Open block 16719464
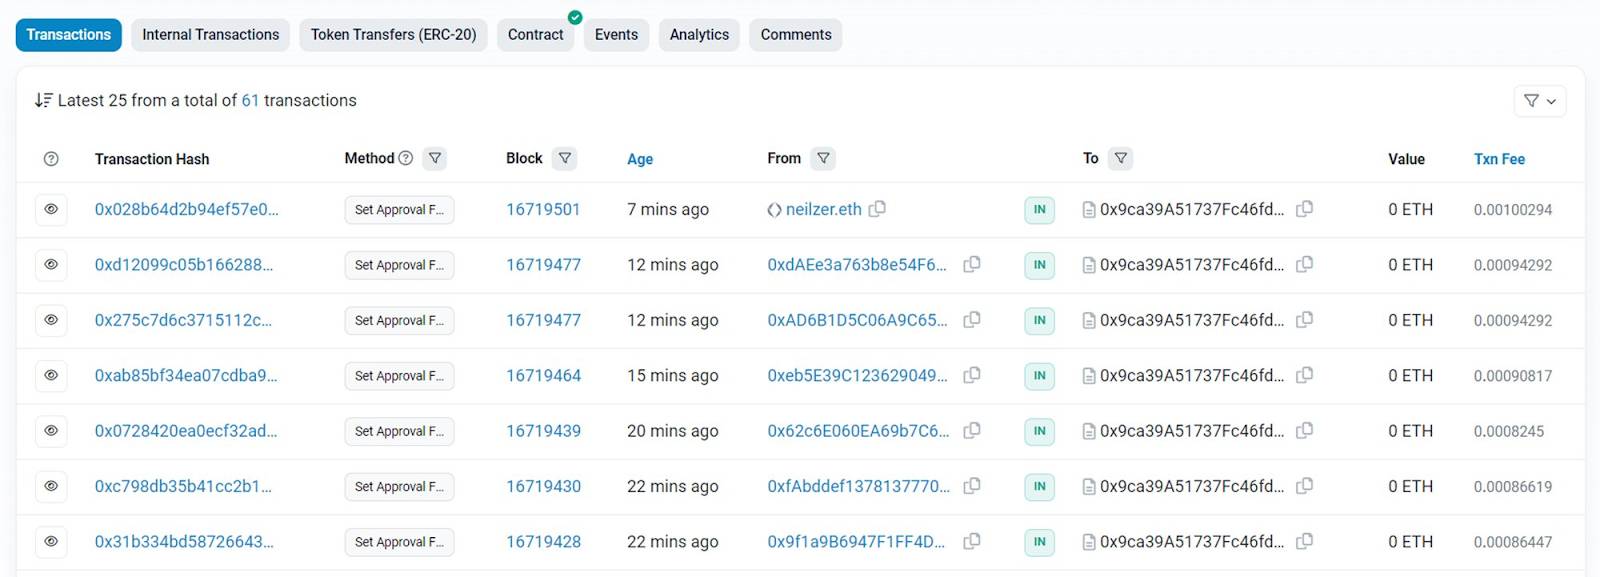 (543, 376)
